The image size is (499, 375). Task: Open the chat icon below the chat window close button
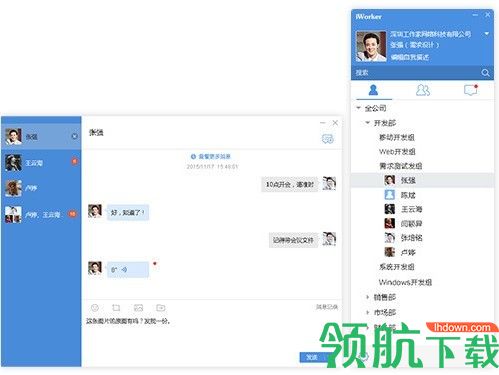[328, 139]
